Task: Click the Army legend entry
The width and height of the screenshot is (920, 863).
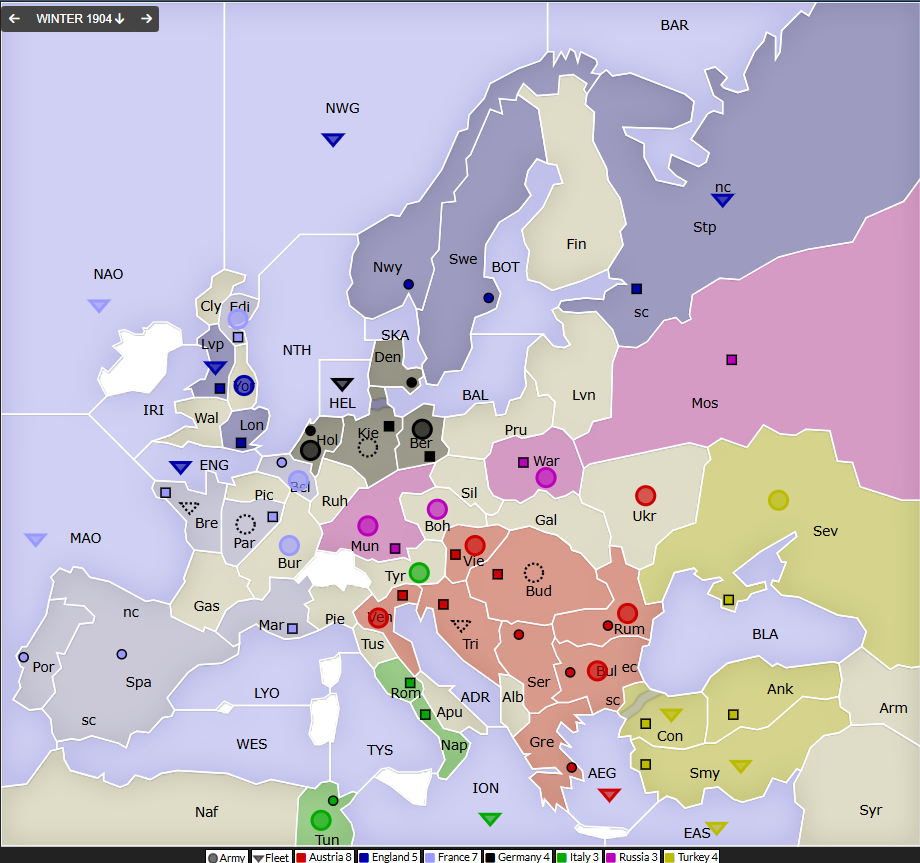Action: pyautogui.click(x=226, y=857)
